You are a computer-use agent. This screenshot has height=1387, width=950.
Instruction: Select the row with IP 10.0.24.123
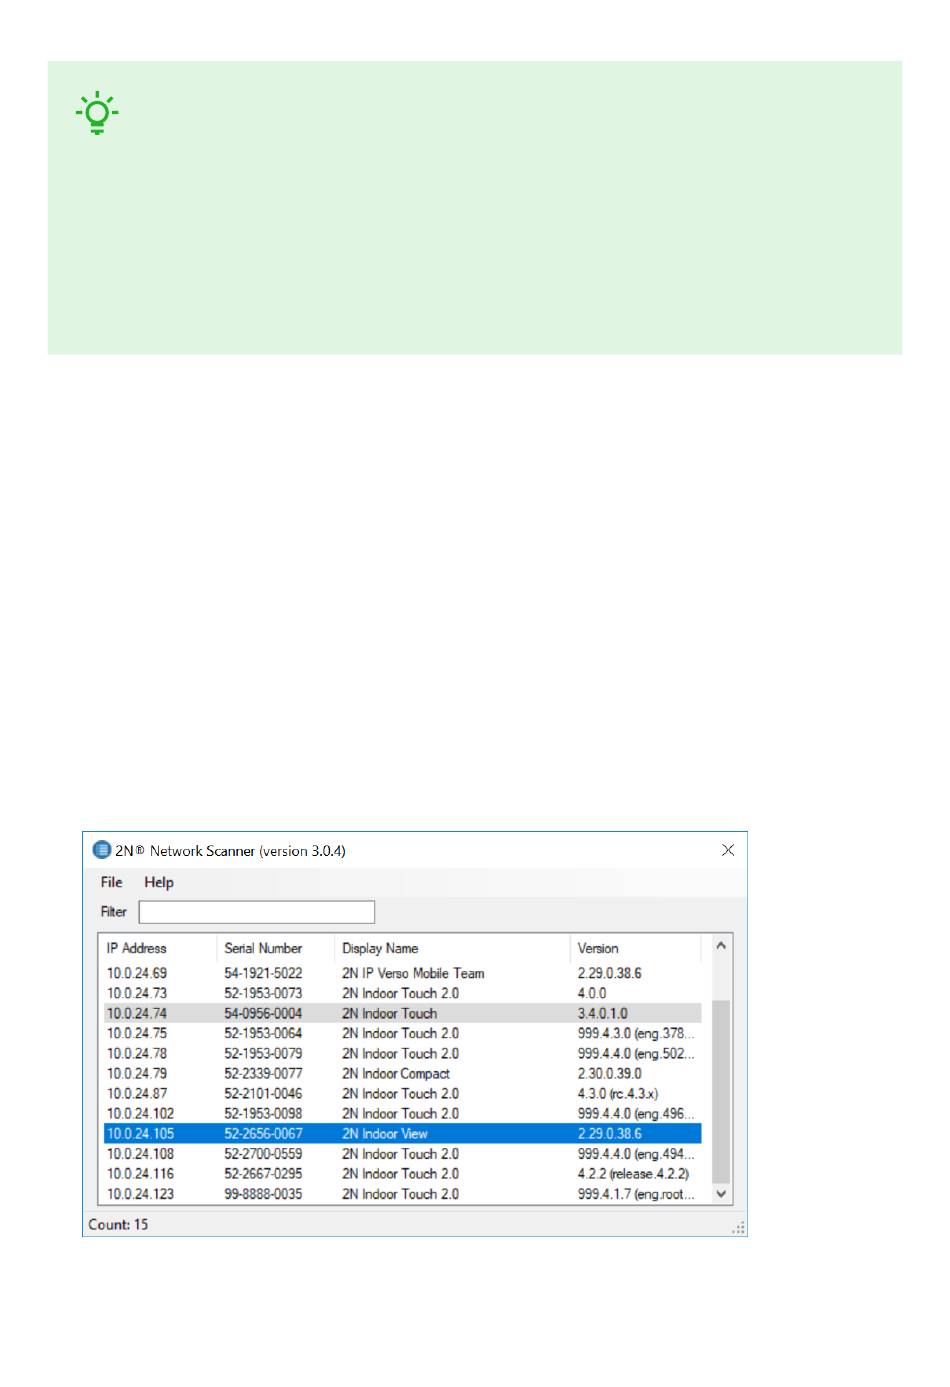pyautogui.click(x=403, y=1194)
